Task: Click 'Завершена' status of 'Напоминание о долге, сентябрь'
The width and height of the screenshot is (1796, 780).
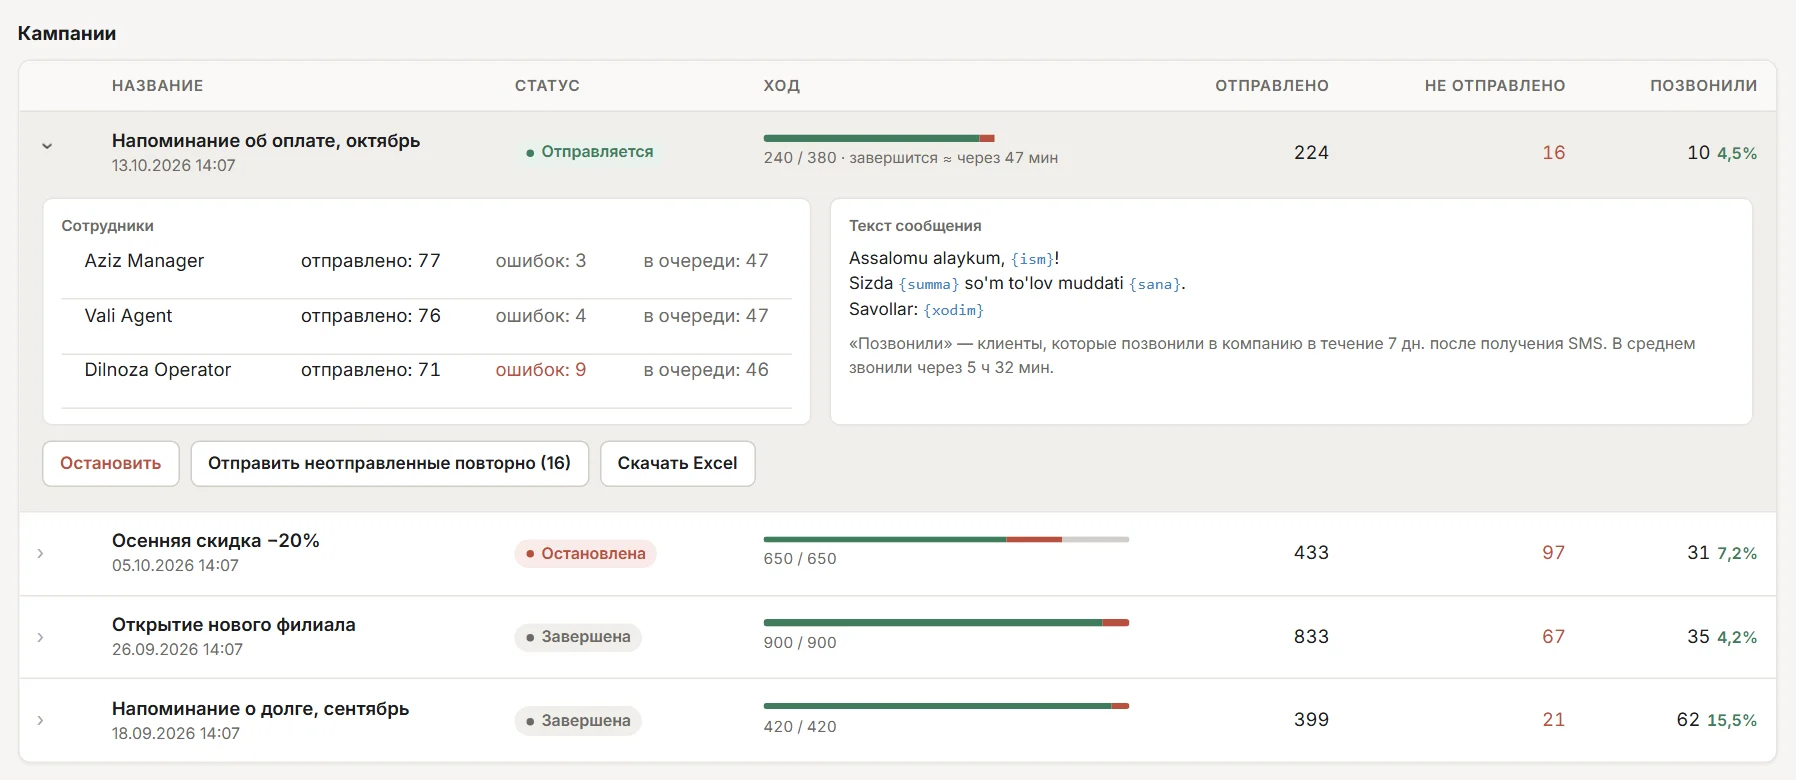Action: pos(578,720)
